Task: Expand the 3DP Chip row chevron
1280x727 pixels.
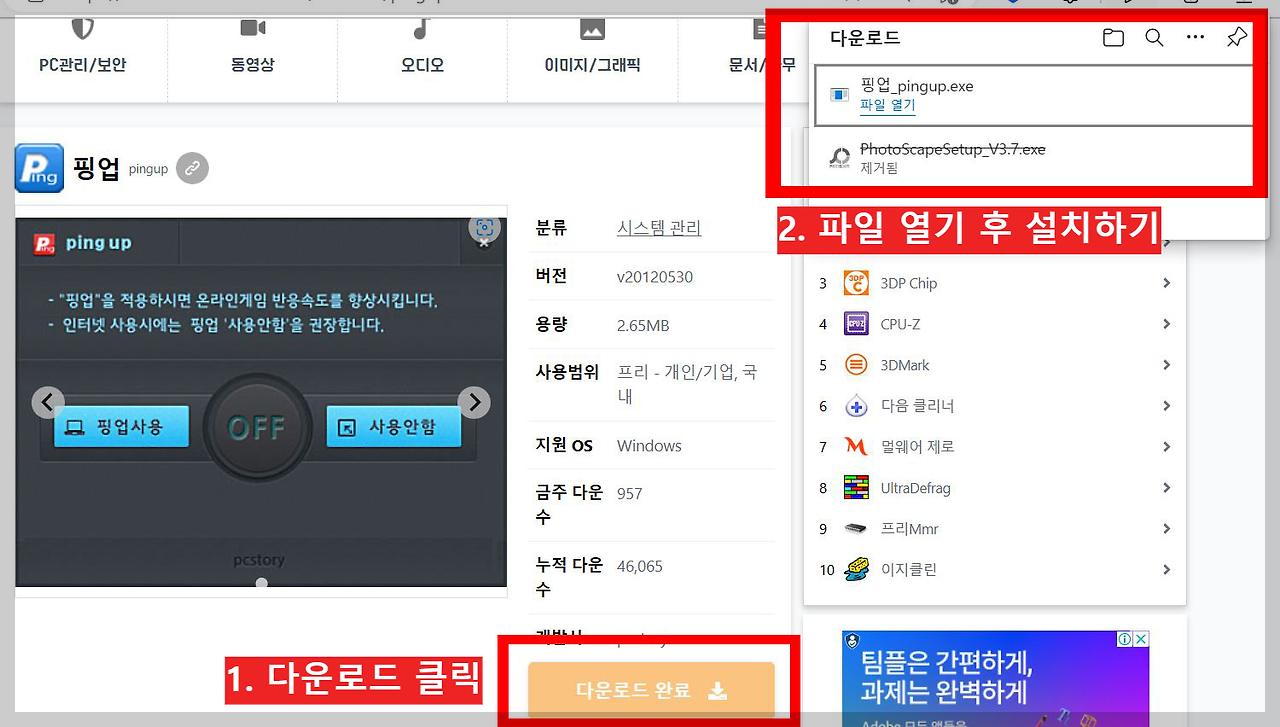Action: tap(1166, 283)
